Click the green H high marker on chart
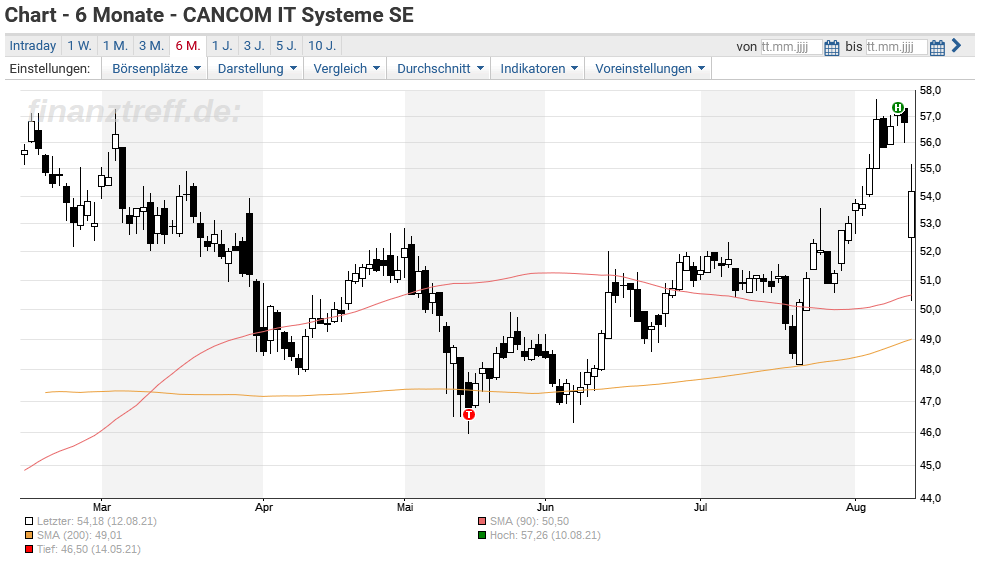The image size is (984, 561). coord(898,107)
